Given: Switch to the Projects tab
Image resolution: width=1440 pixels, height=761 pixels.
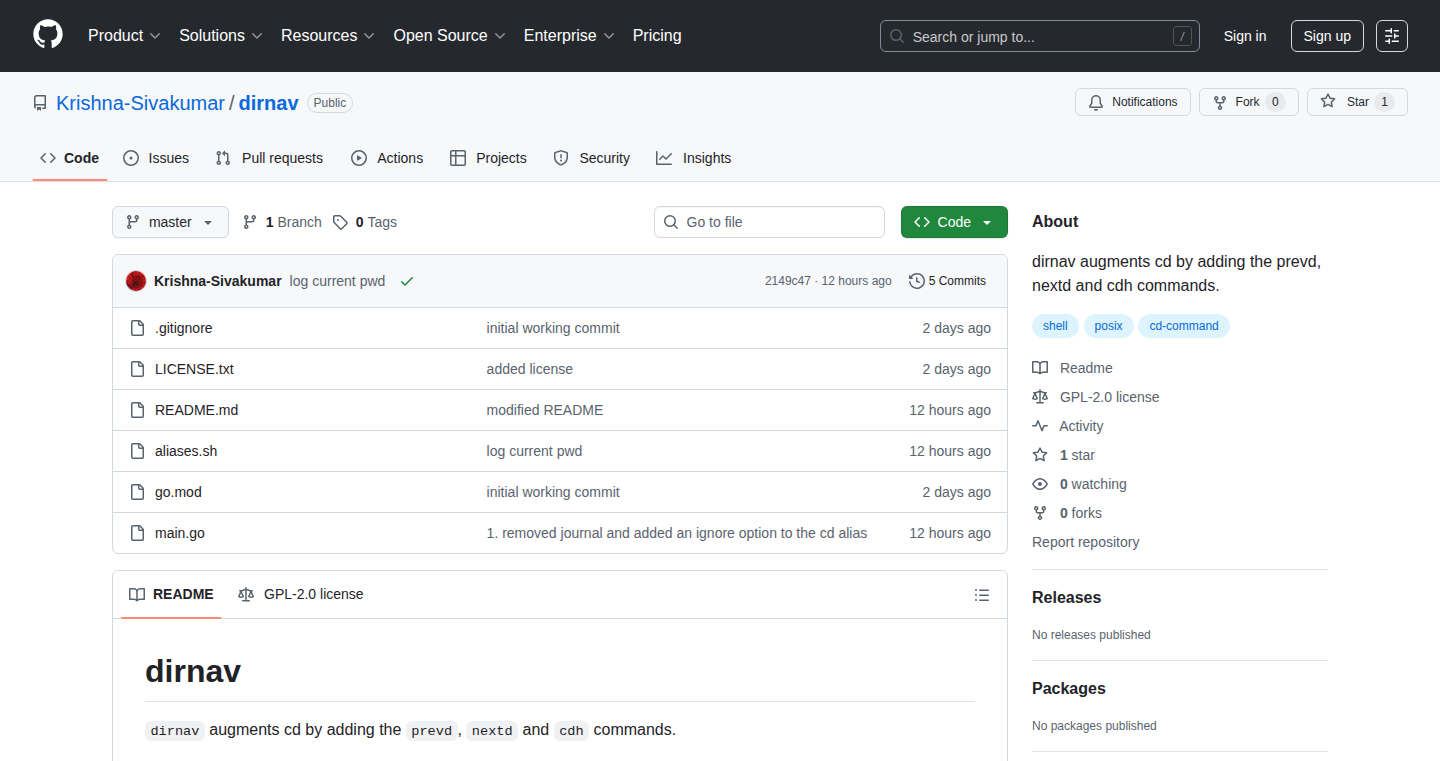Looking at the screenshot, I should (x=488, y=158).
